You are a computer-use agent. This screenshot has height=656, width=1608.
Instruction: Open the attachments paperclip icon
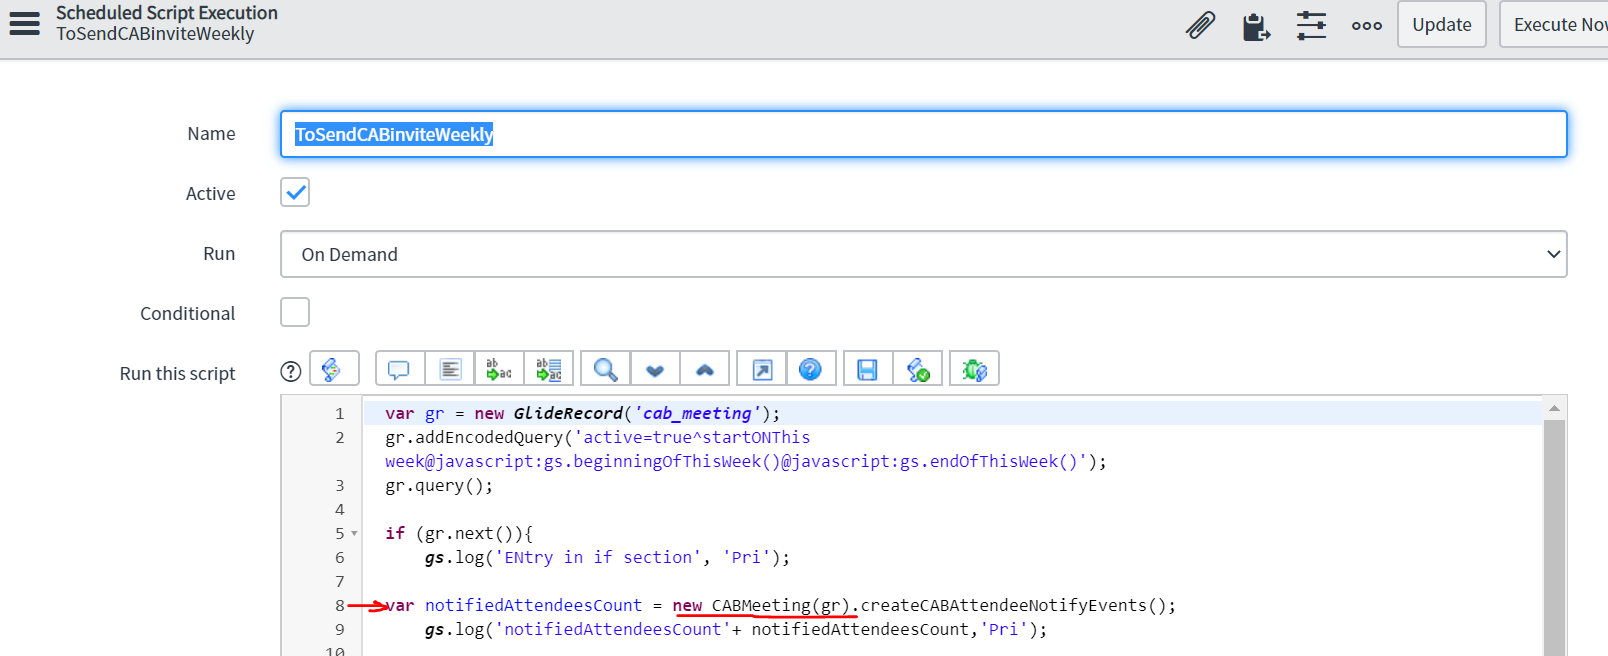click(x=1200, y=25)
